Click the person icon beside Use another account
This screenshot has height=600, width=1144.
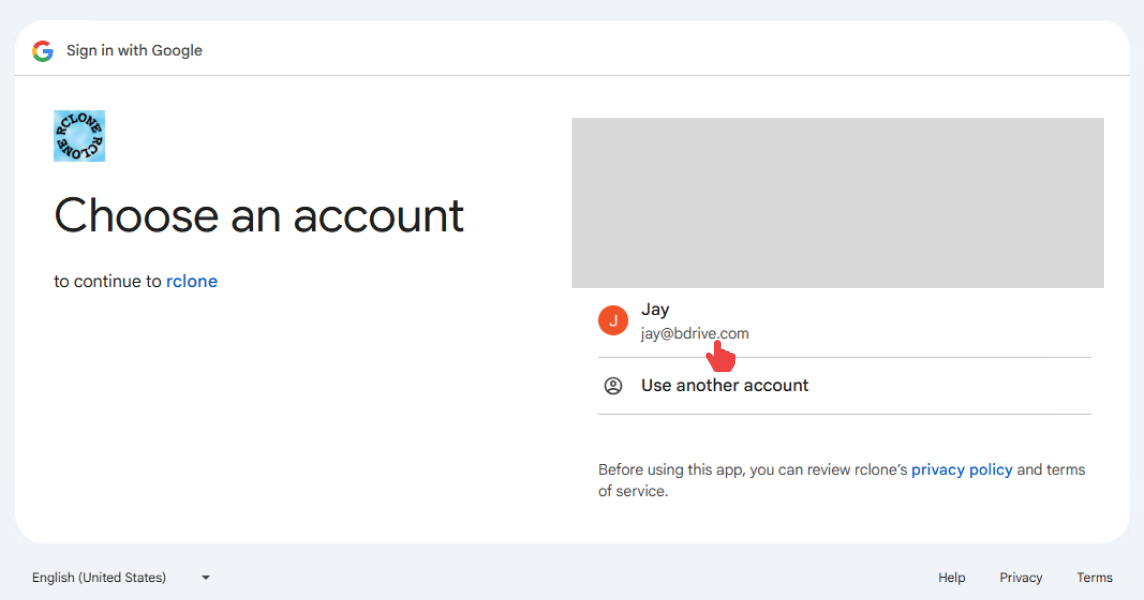(613, 385)
